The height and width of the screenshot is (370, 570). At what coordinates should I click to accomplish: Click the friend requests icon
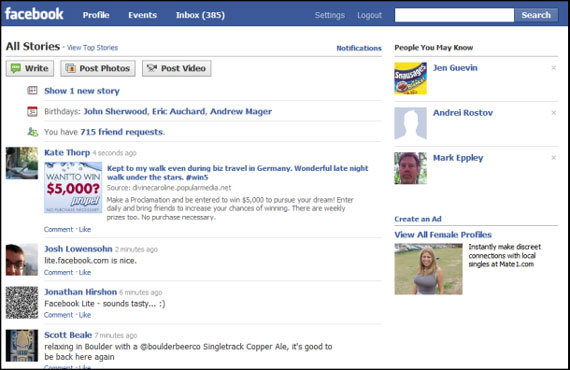[x=33, y=132]
